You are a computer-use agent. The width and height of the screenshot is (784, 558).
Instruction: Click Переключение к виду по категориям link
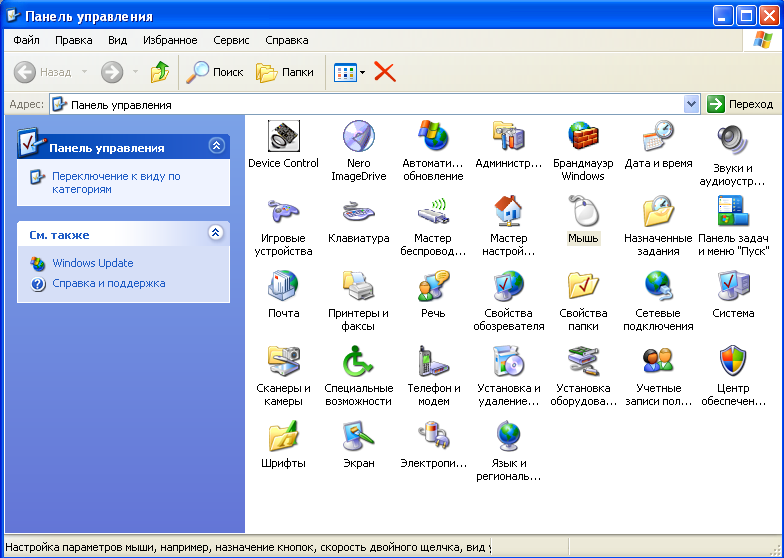coord(116,182)
